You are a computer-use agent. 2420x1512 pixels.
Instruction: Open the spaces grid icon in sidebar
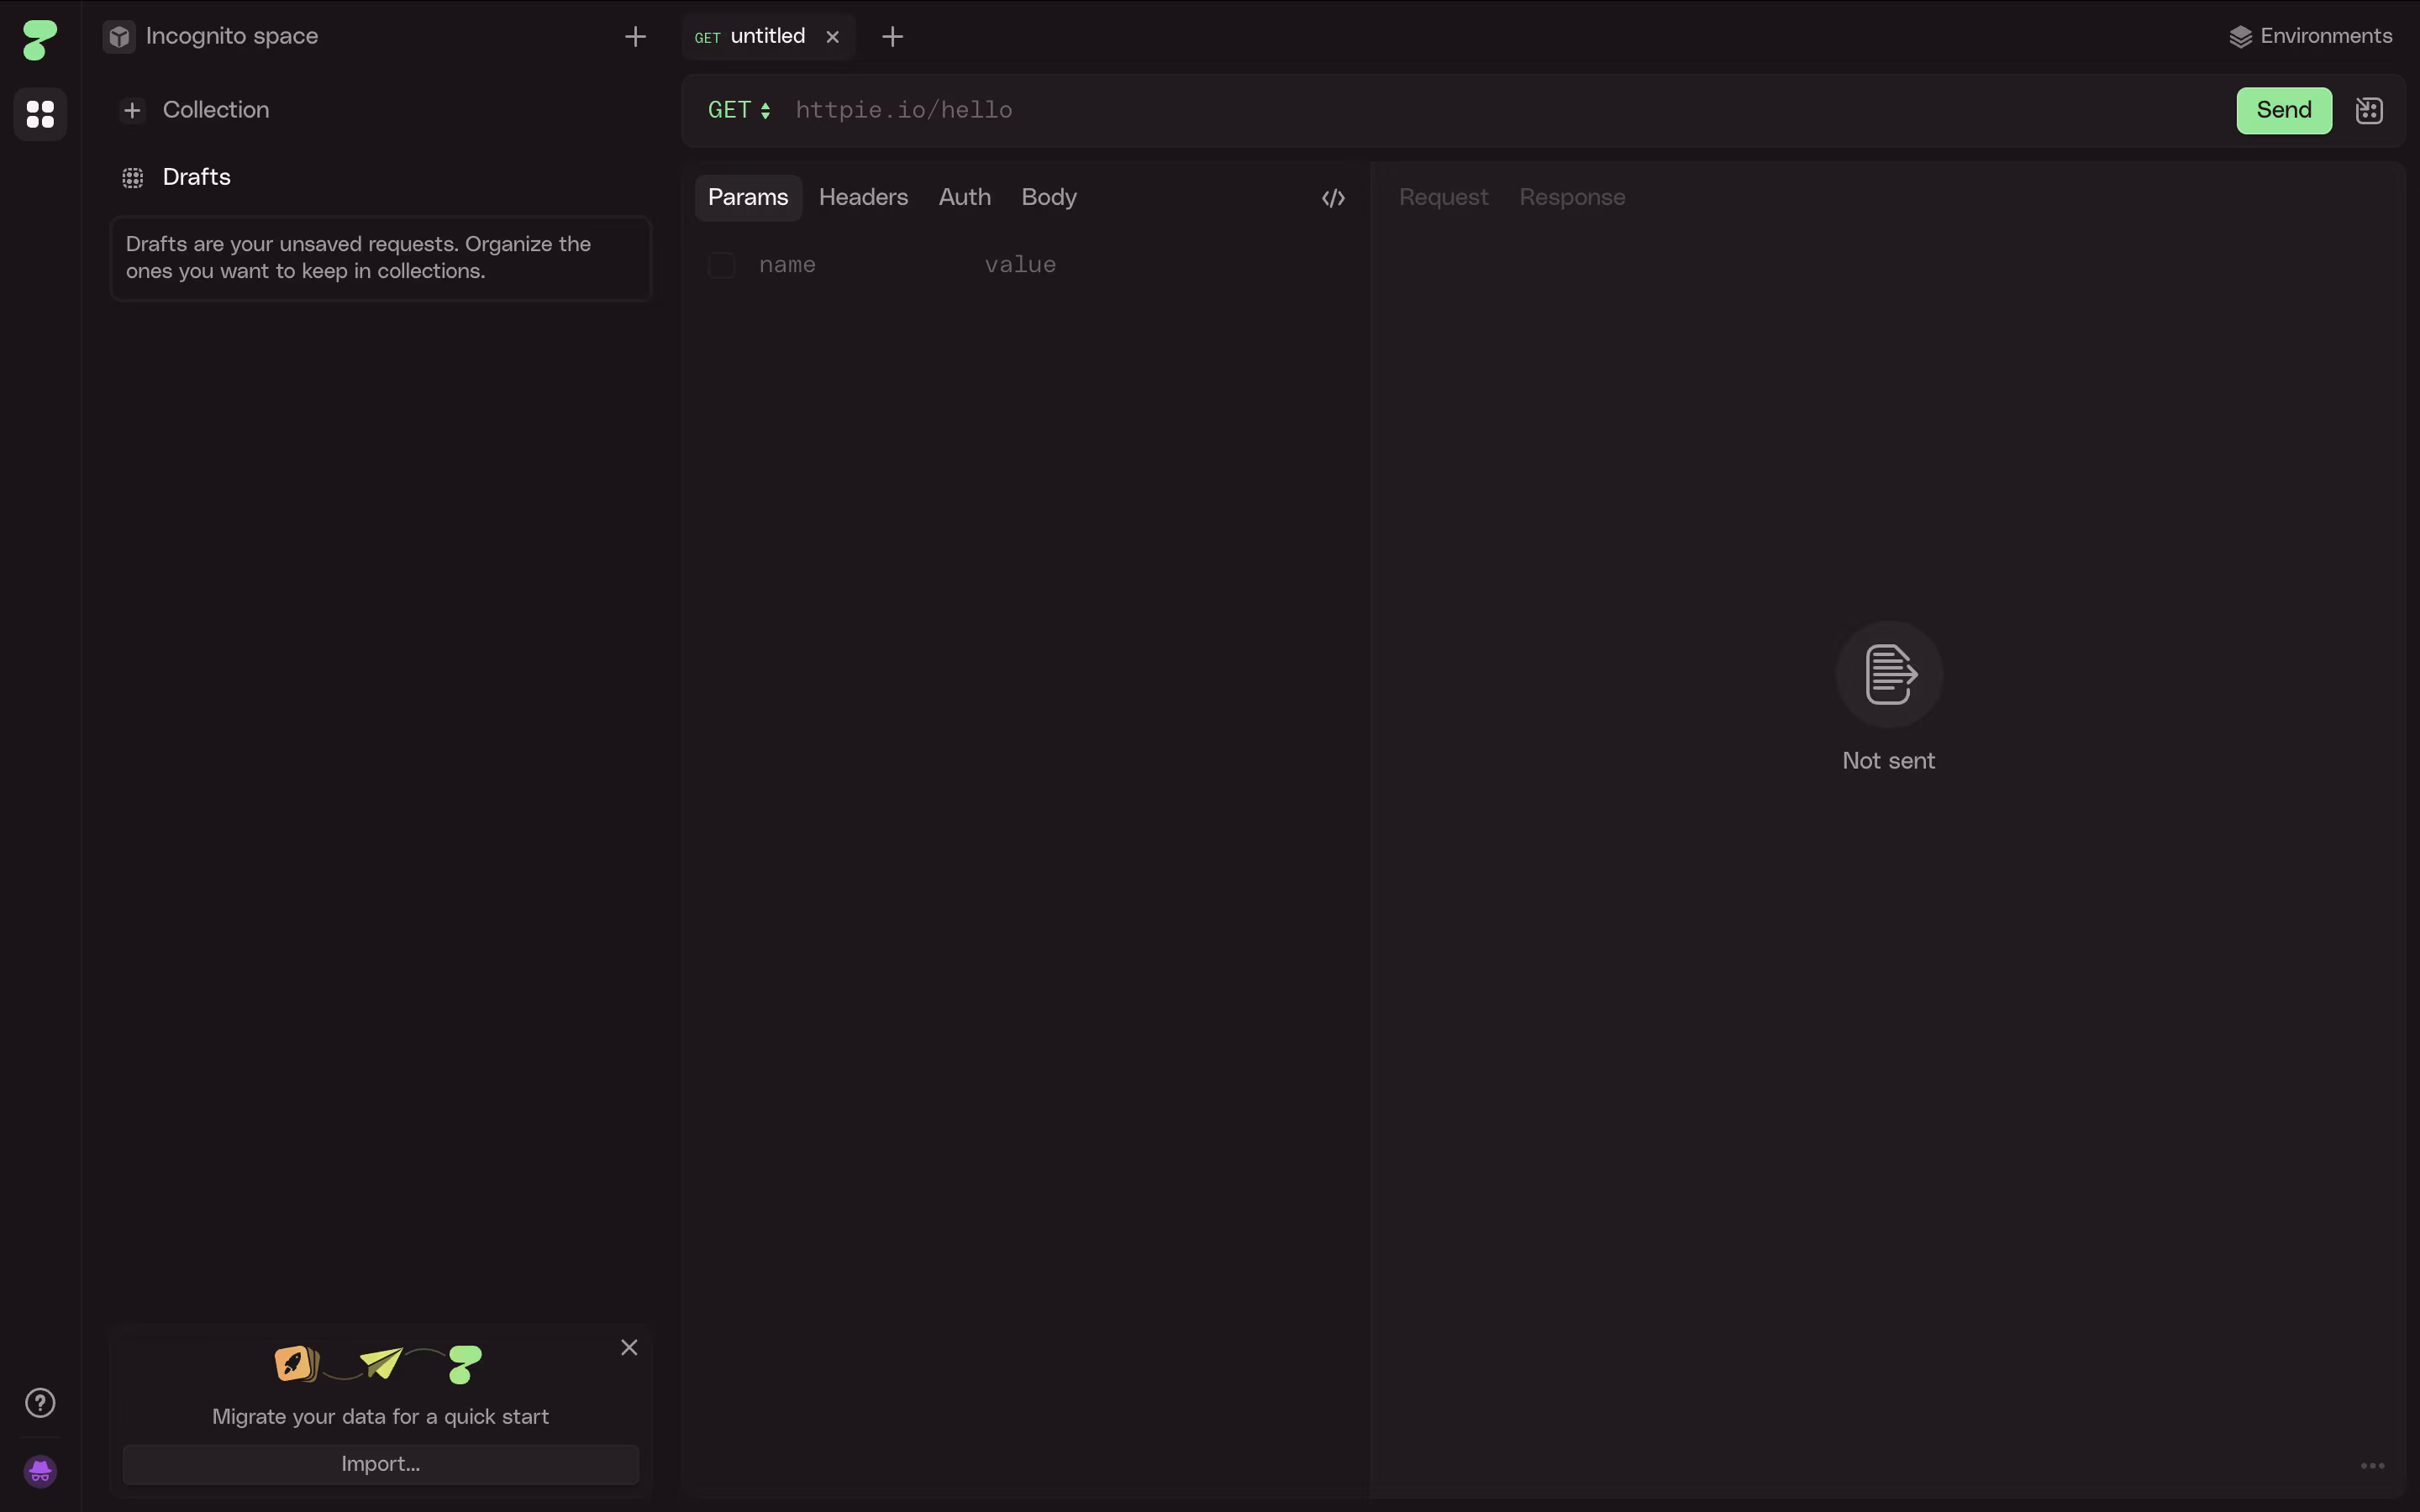pyautogui.click(x=40, y=114)
